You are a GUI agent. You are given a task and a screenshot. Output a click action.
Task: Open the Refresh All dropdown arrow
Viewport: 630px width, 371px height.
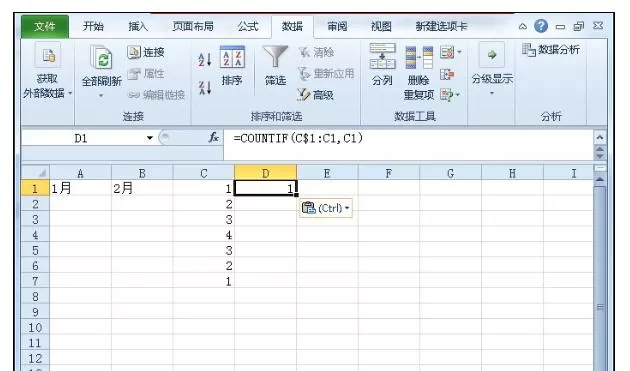pos(101,96)
